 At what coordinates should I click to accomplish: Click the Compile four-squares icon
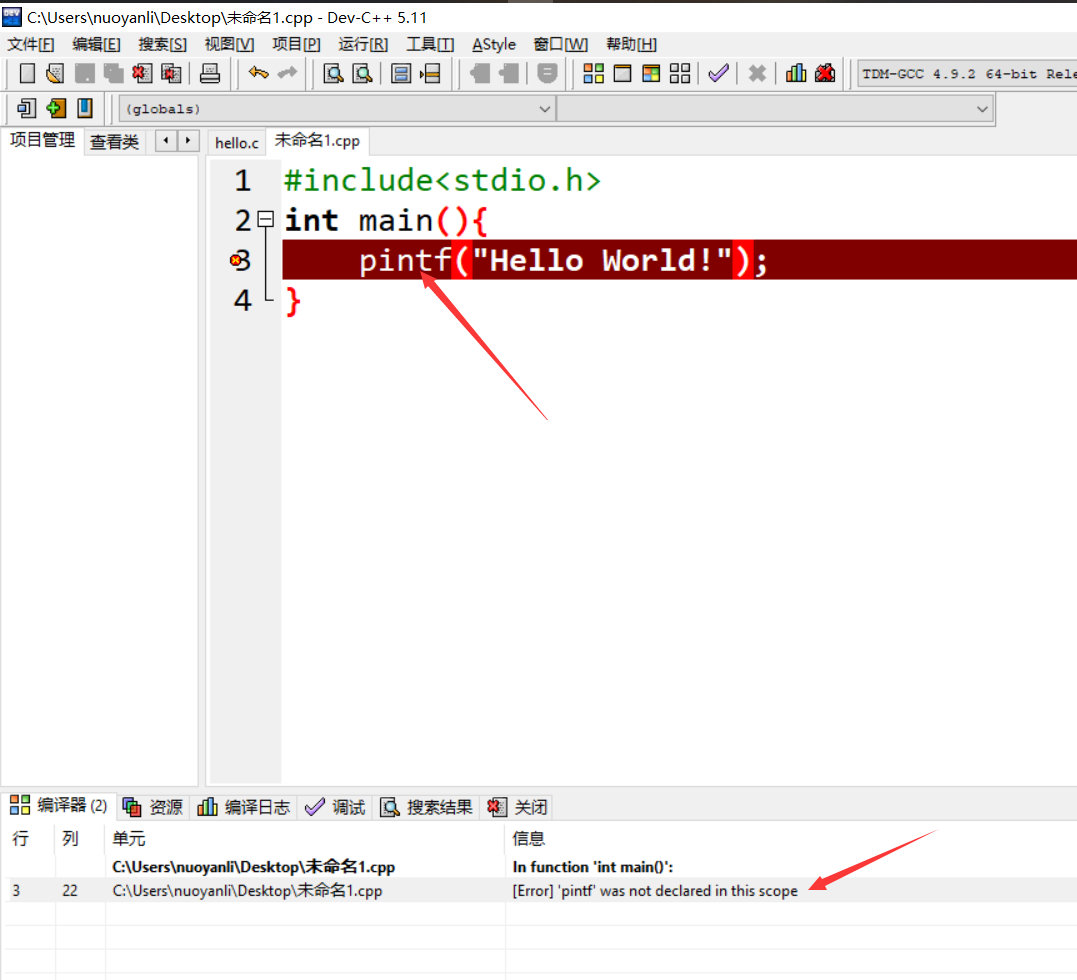[x=593, y=73]
